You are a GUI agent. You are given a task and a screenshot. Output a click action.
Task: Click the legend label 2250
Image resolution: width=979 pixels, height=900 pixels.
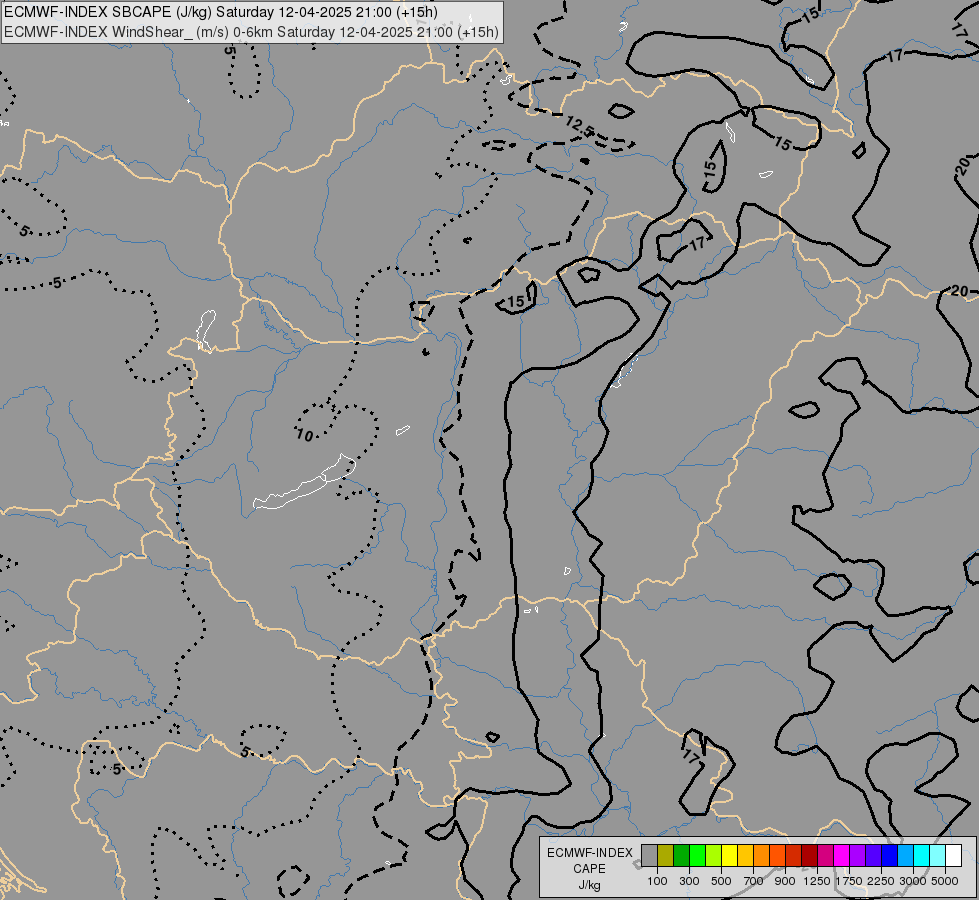click(x=880, y=881)
